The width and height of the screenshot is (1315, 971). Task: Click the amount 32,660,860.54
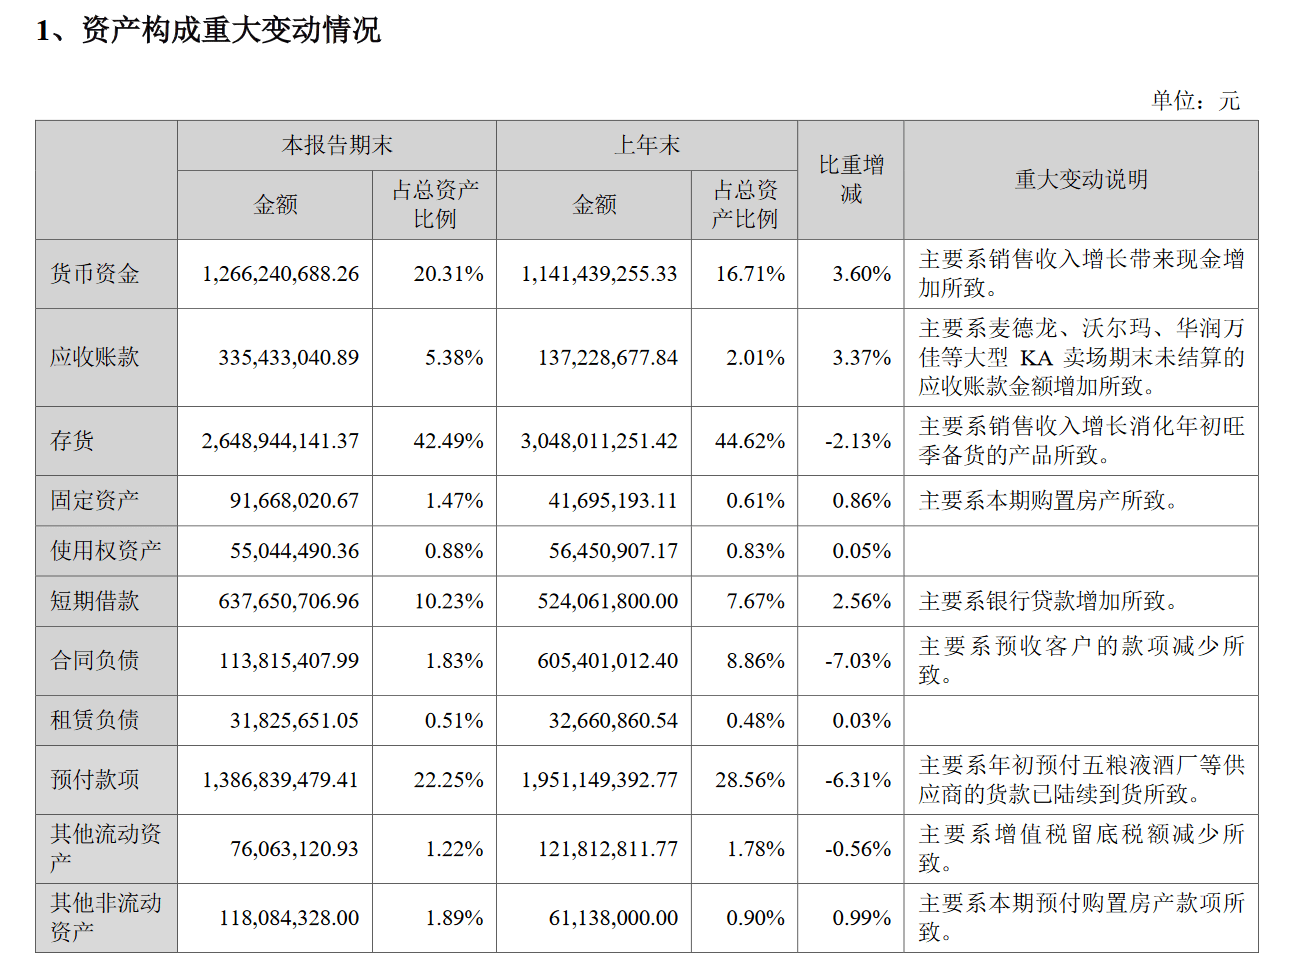[x=613, y=720]
